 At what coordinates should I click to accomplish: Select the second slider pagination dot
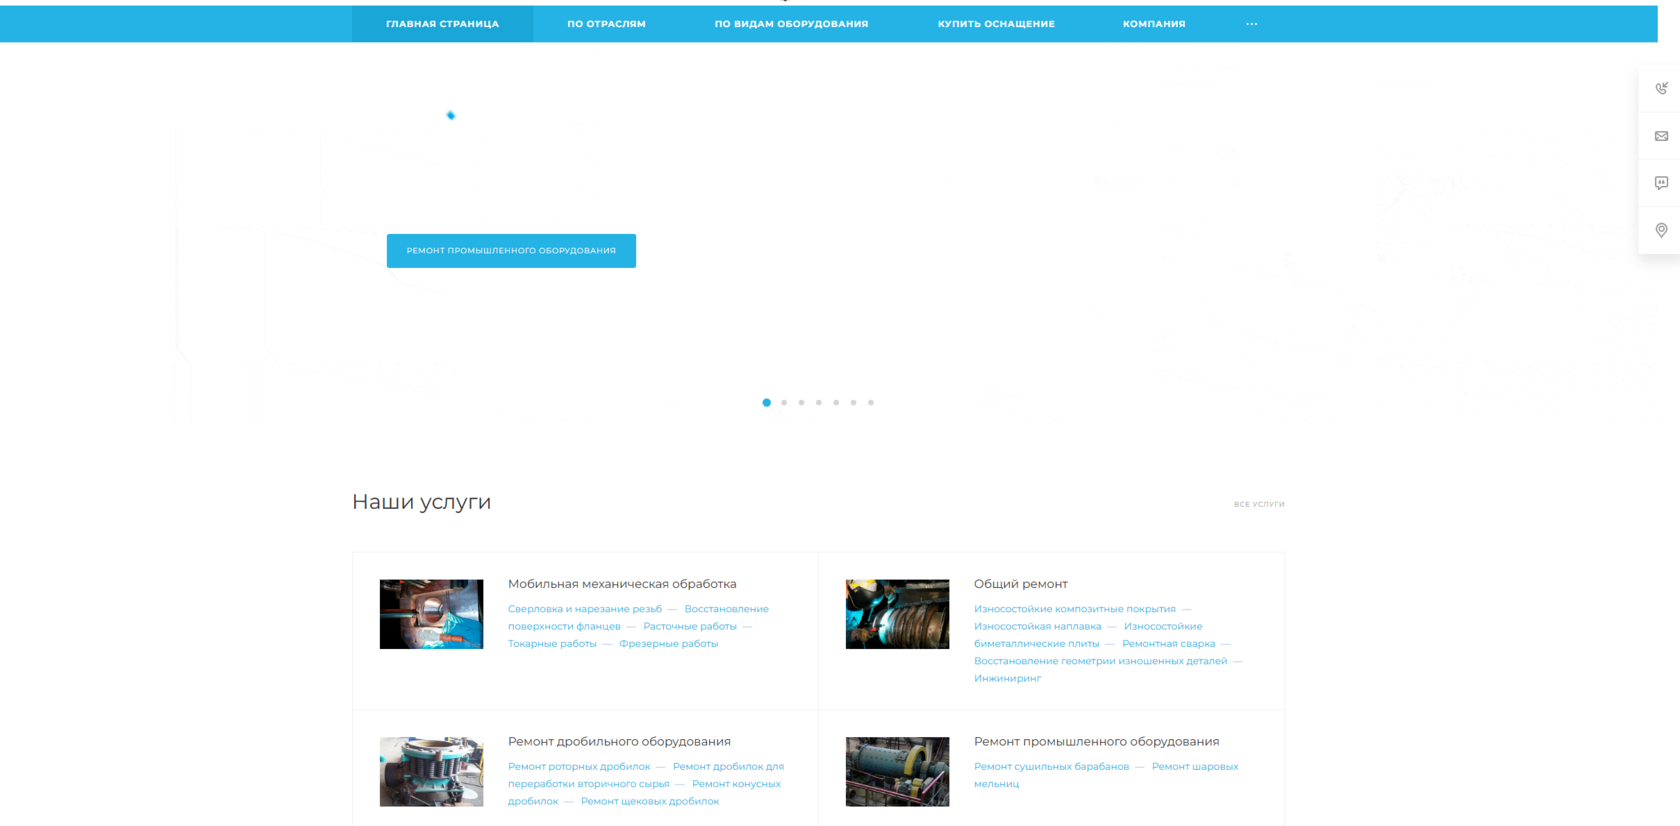[784, 403]
